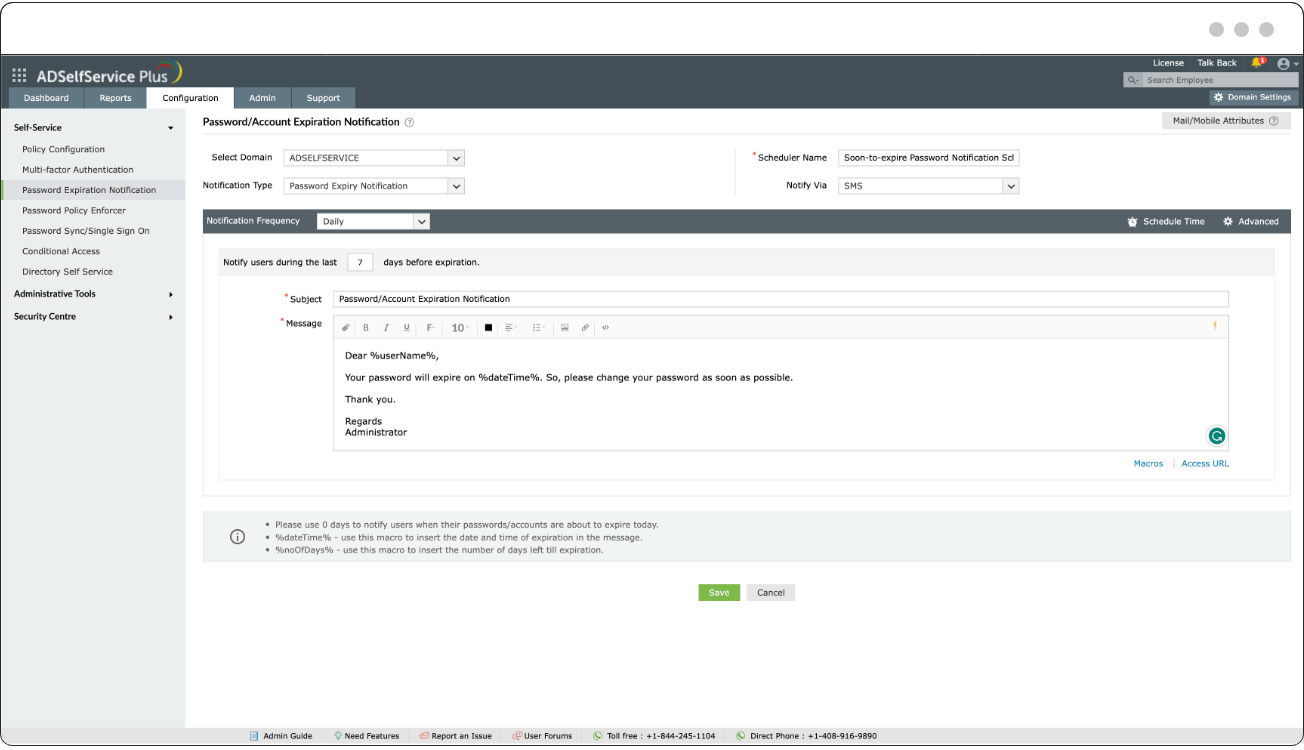The height and width of the screenshot is (750, 1304).
Task: Click the Subject input field
Action: pos(781,299)
